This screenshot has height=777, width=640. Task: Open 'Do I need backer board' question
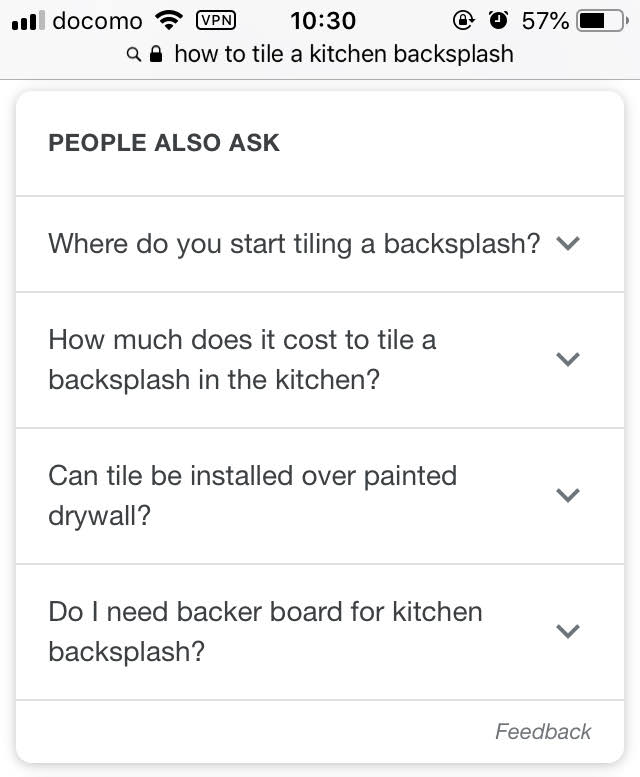[320, 632]
